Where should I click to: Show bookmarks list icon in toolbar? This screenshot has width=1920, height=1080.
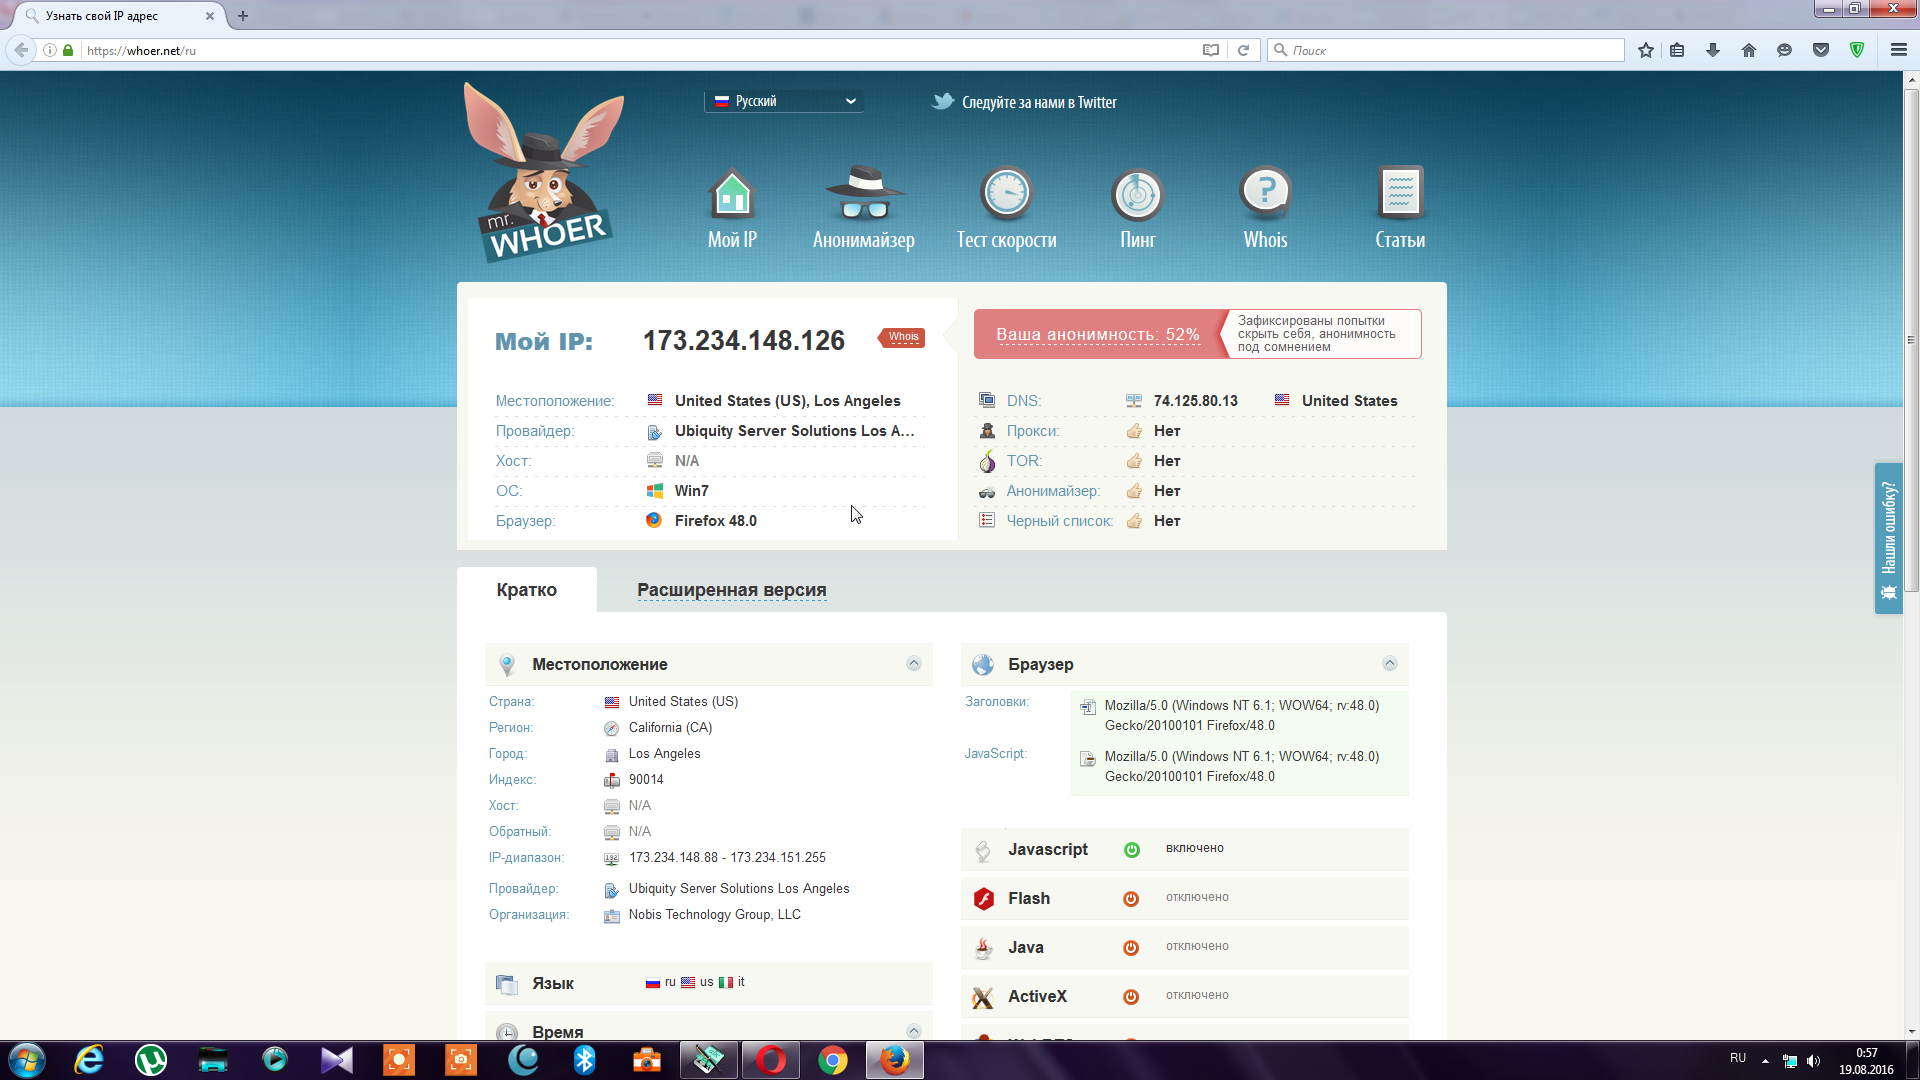[x=1677, y=50]
